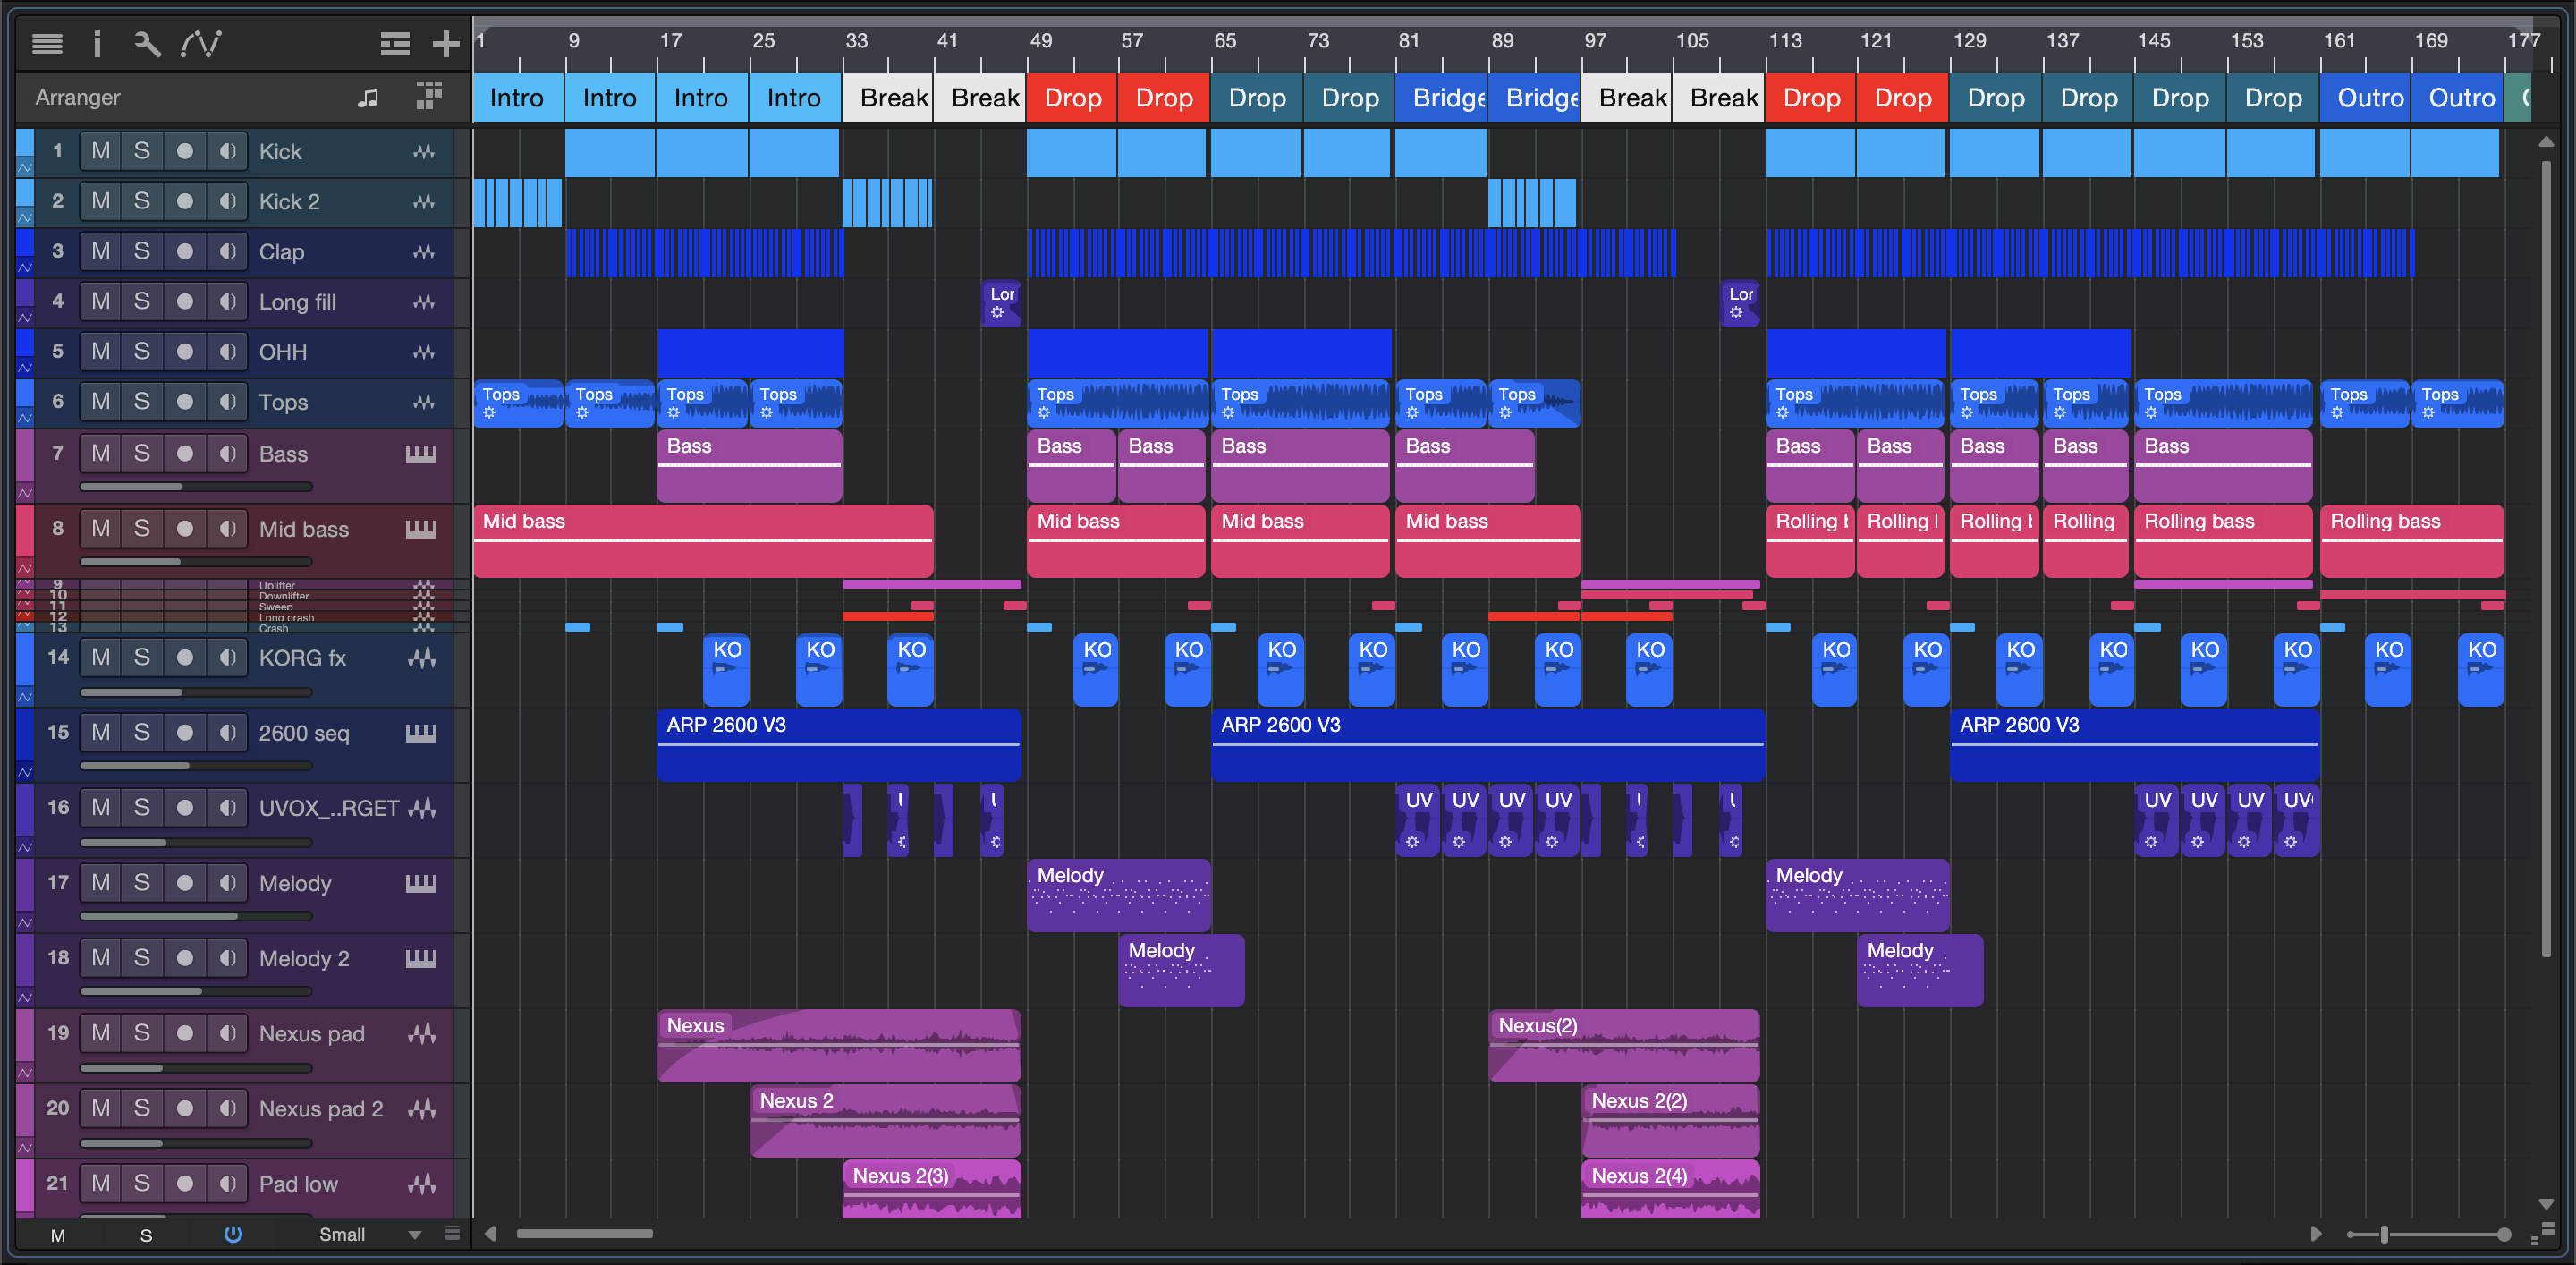
Task: Select the first Bridge arranger section
Action: pos(1441,98)
